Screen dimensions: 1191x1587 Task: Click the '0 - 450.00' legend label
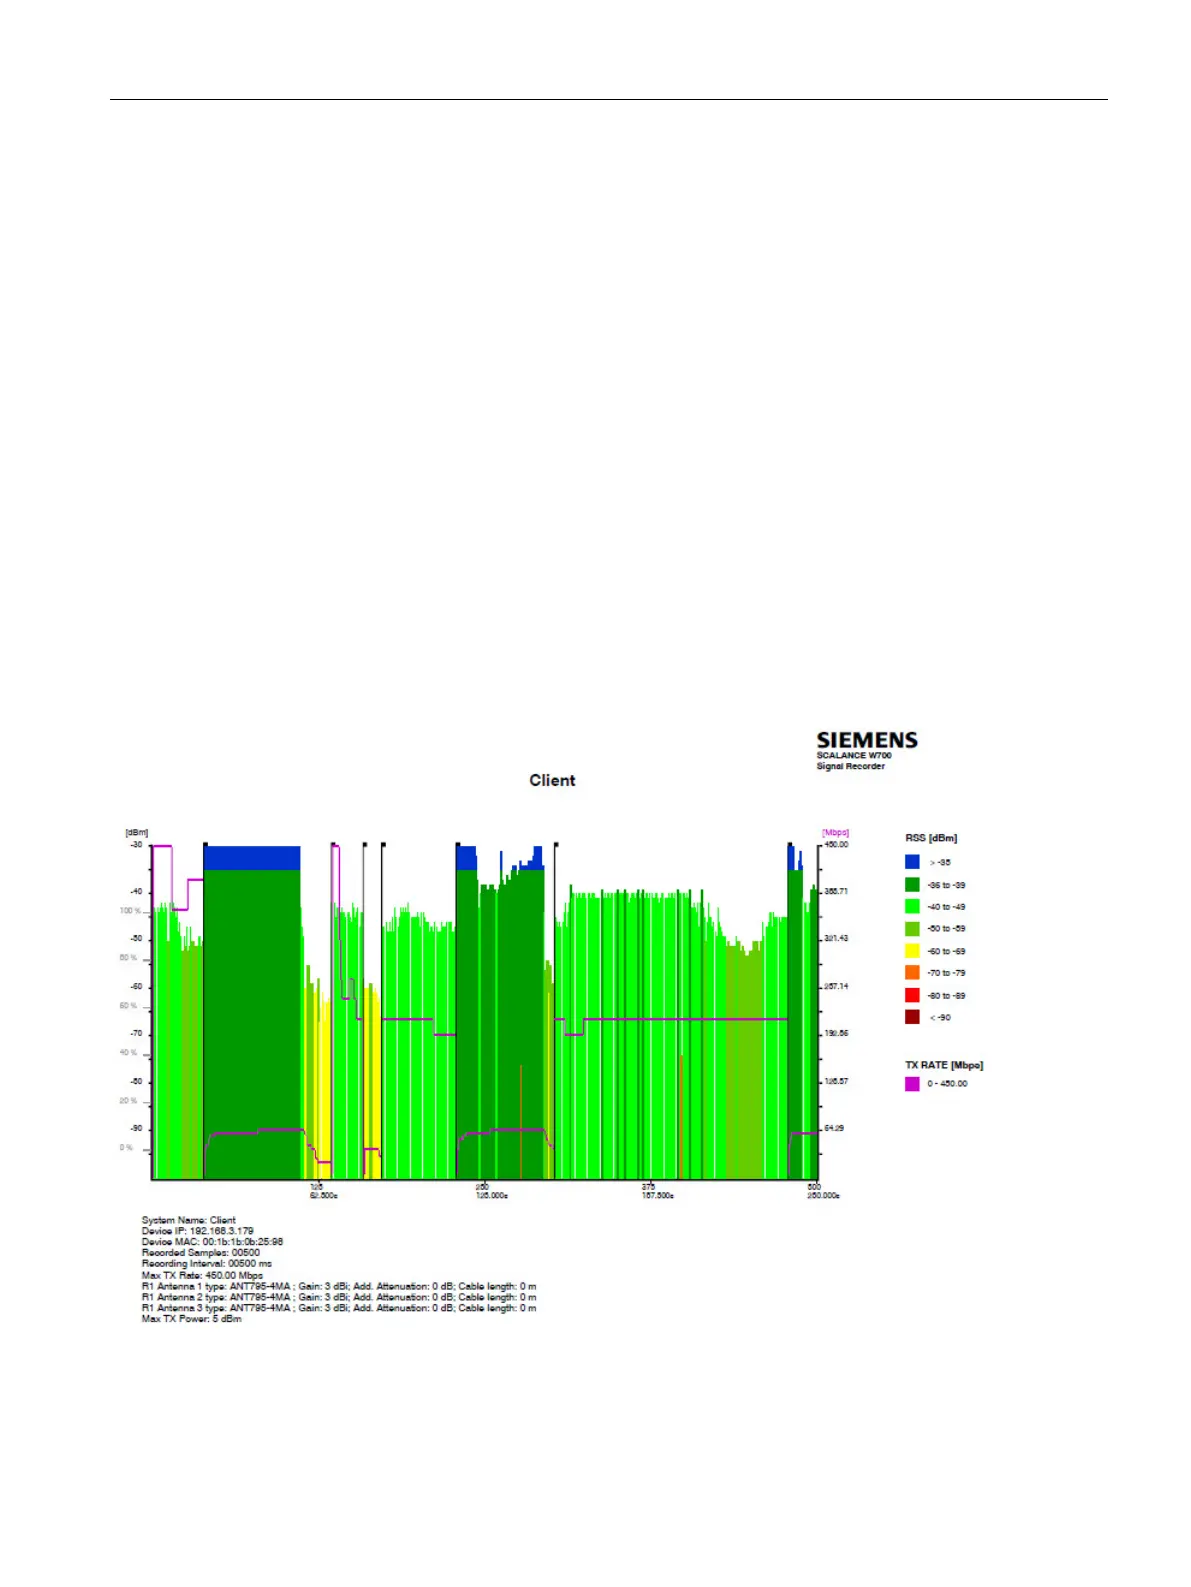click(x=947, y=1084)
